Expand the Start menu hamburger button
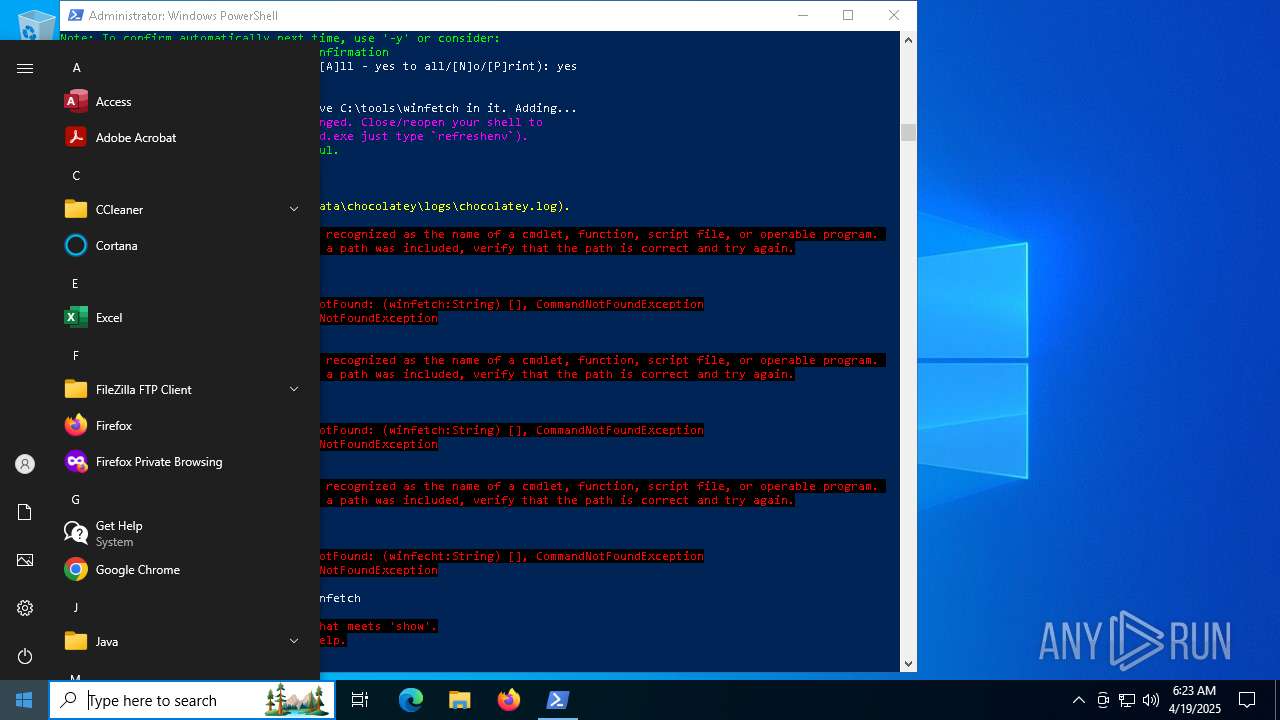Screen dimensions: 1280x720 pyautogui.click(x=25, y=68)
